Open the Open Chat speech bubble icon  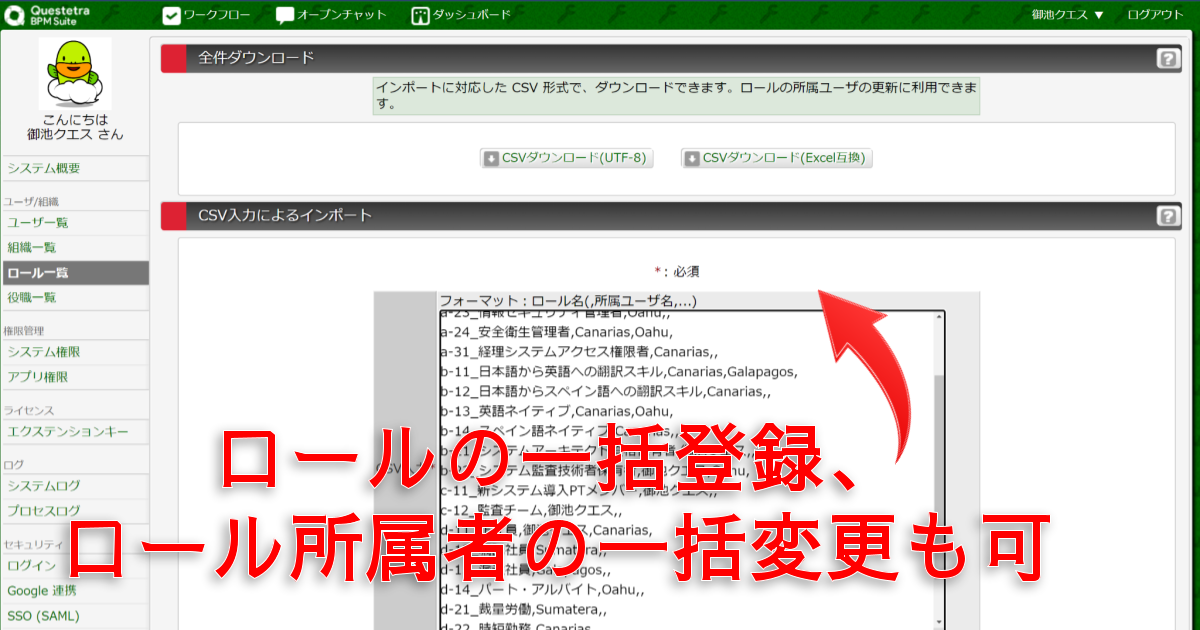click(x=285, y=15)
